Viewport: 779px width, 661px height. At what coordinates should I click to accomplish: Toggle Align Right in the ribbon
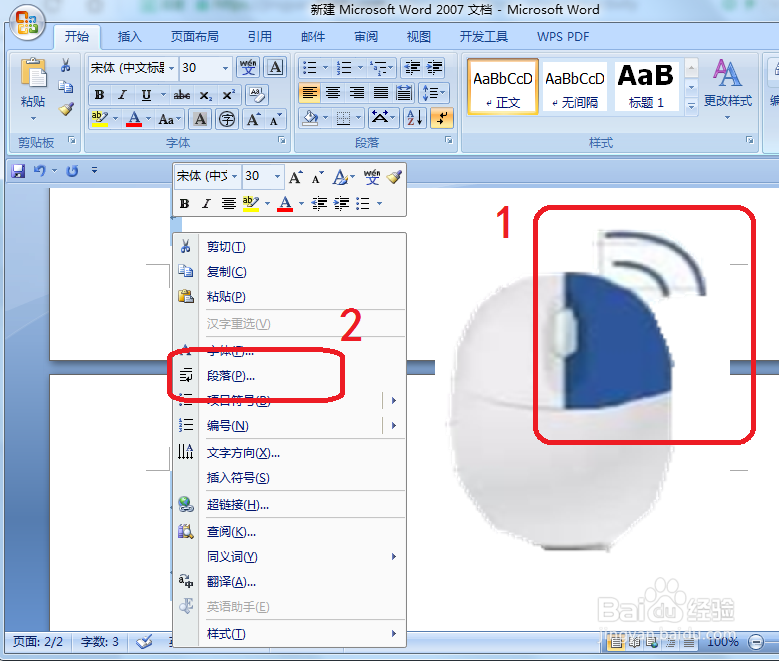357,93
